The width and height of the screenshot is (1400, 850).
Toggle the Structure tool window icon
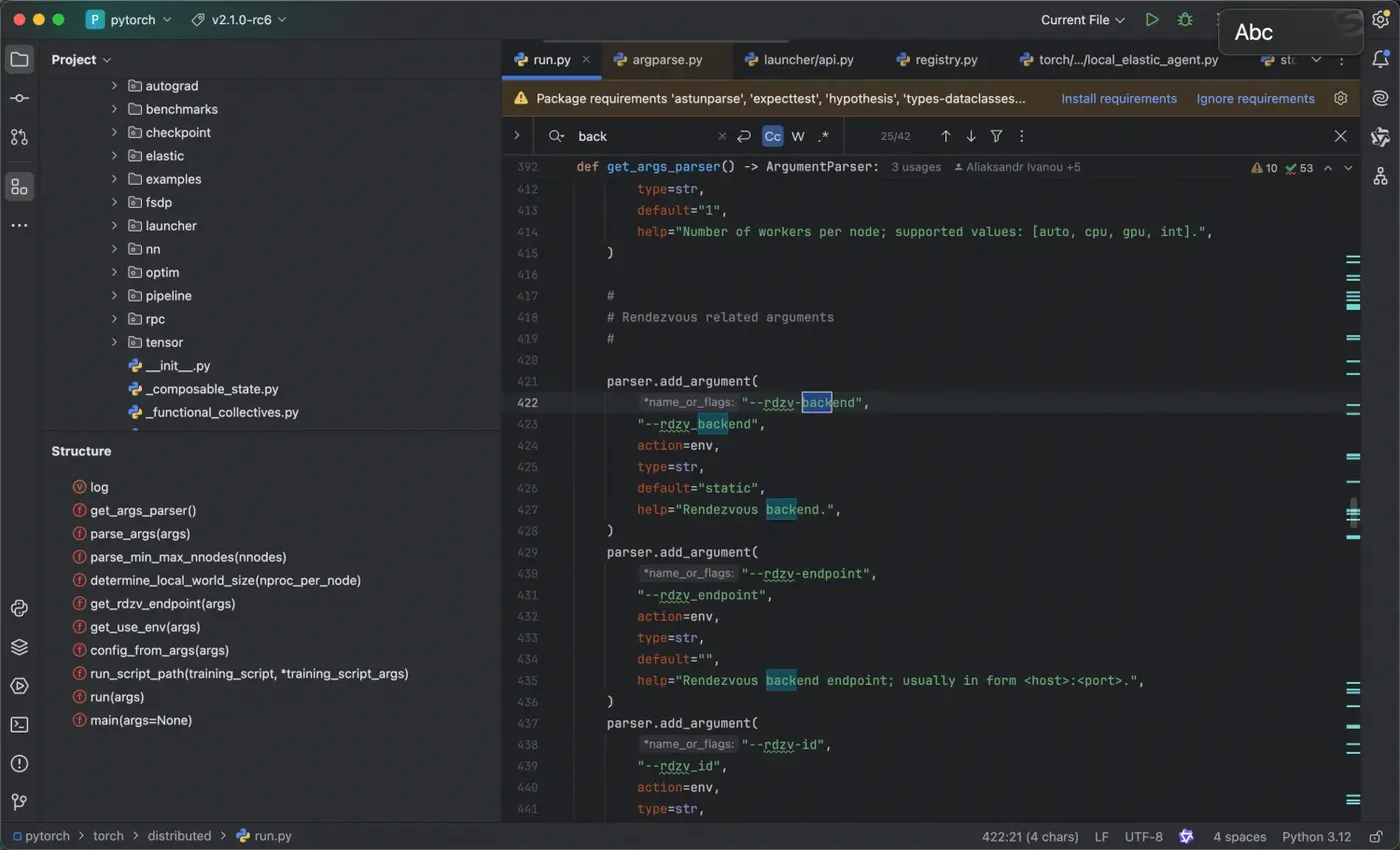tap(19, 186)
